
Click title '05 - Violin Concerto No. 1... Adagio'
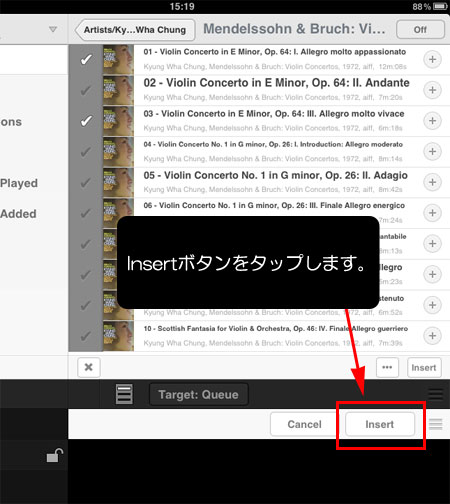click(275, 175)
